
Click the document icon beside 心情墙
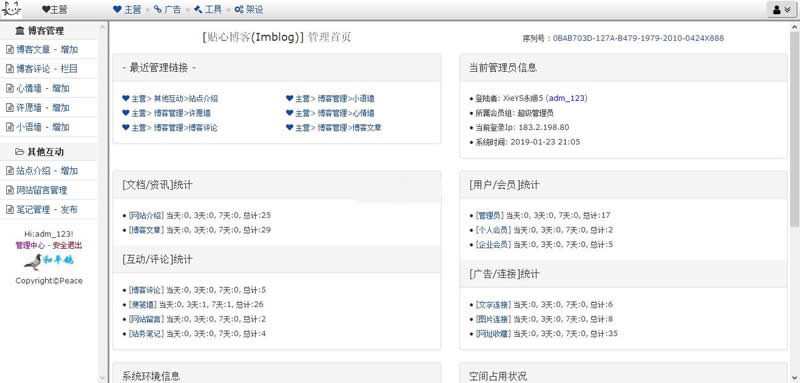(x=9, y=88)
